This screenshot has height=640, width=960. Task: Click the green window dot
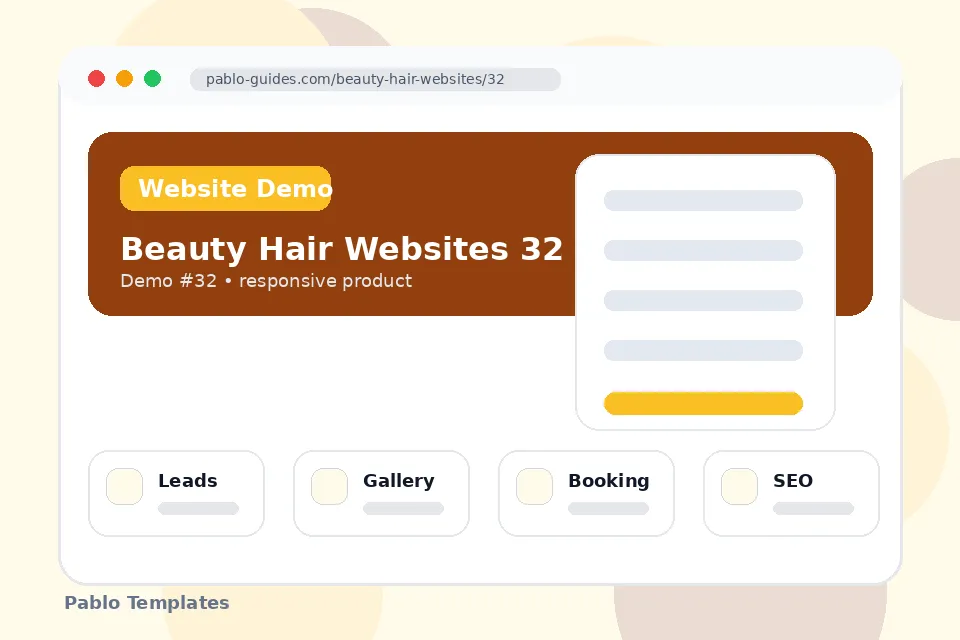pos(152,79)
